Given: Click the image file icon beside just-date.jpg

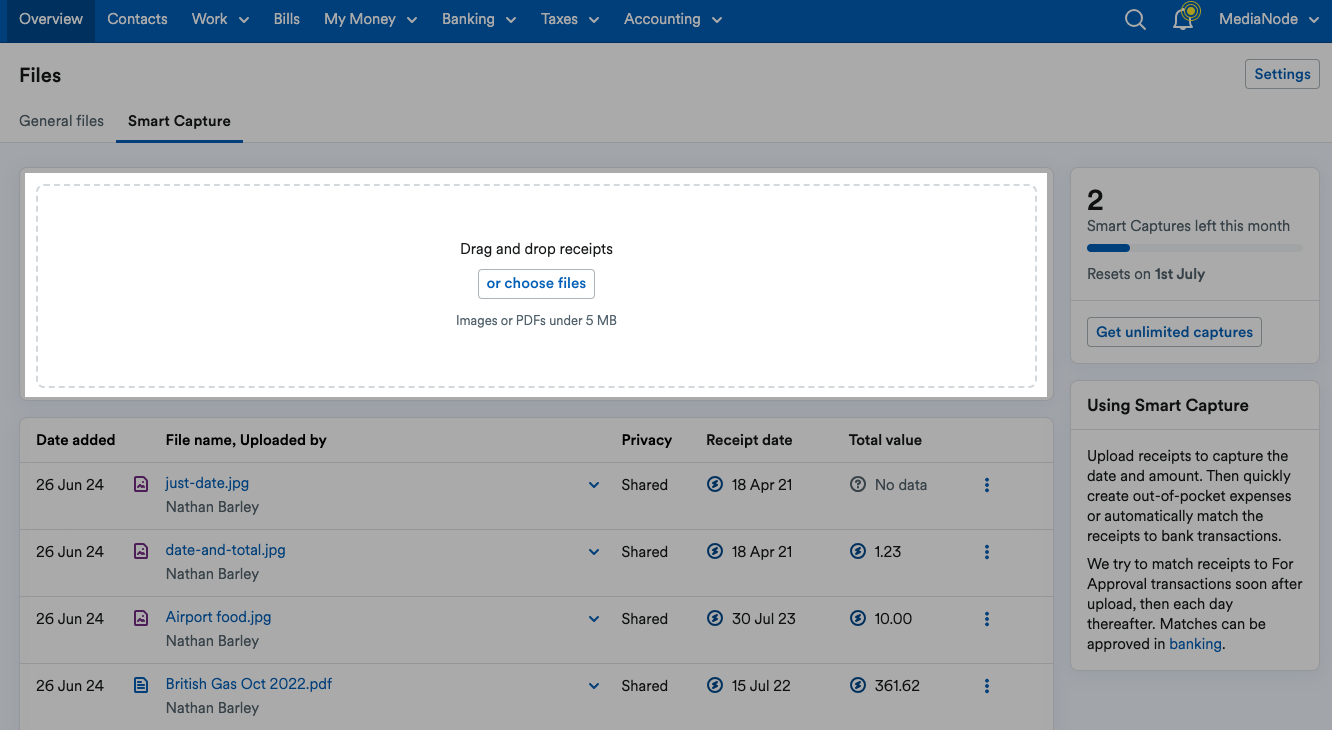Looking at the screenshot, I should coord(140,483).
